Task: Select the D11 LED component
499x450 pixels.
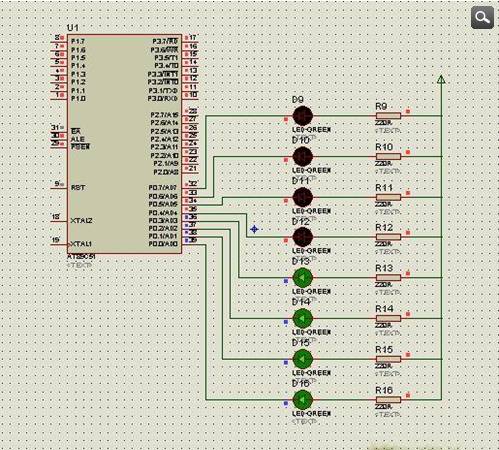Action: (x=303, y=197)
